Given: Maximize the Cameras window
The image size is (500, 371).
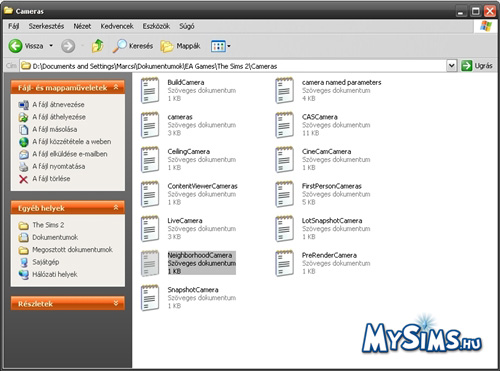Looking at the screenshot, I should [x=475, y=11].
